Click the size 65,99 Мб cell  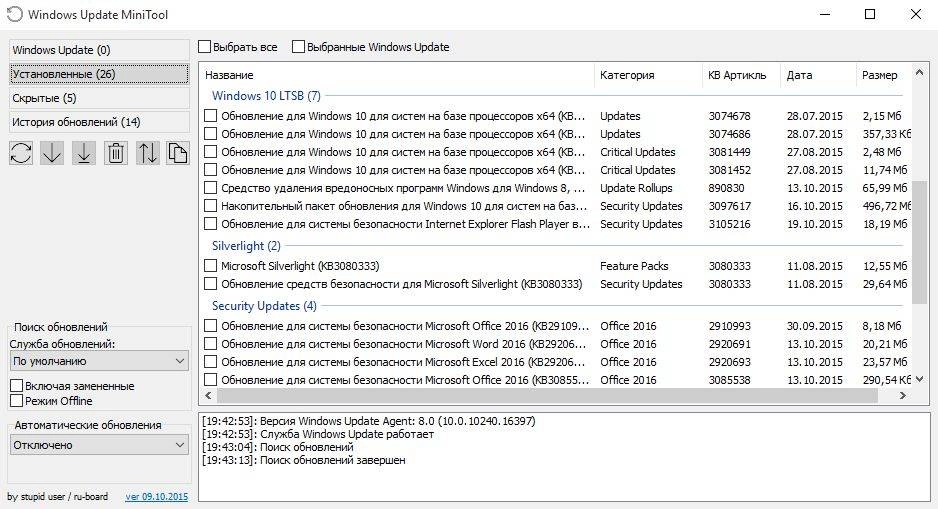coord(885,188)
